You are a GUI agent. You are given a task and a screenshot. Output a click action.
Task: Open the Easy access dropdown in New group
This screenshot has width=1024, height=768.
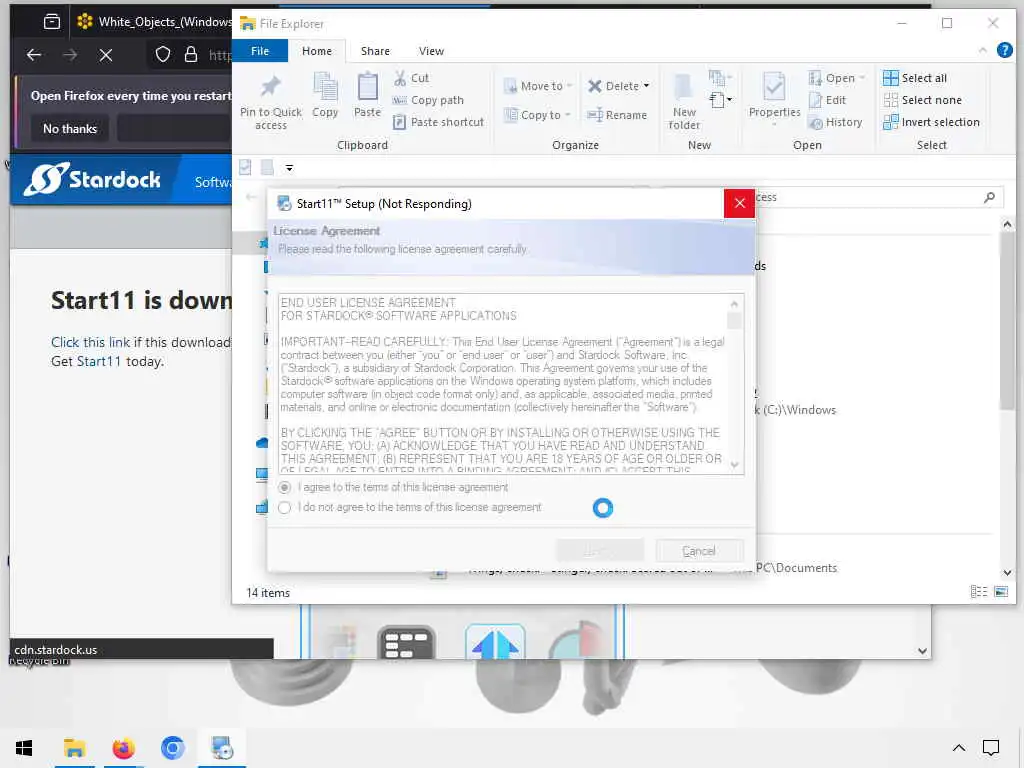720,100
